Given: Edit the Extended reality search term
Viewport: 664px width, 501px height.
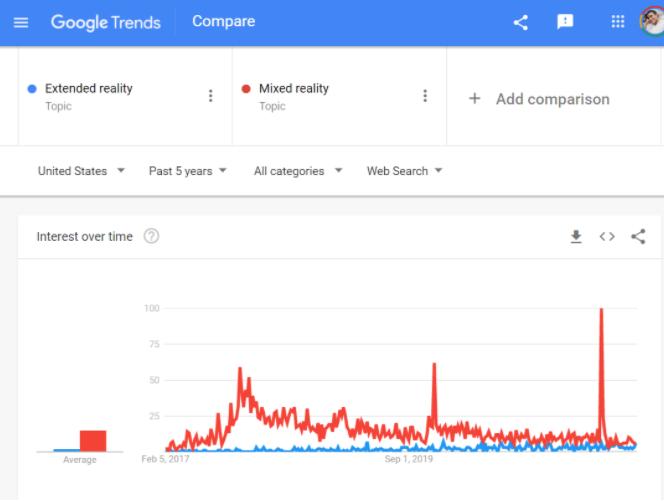Looking at the screenshot, I should [x=89, y=89].
